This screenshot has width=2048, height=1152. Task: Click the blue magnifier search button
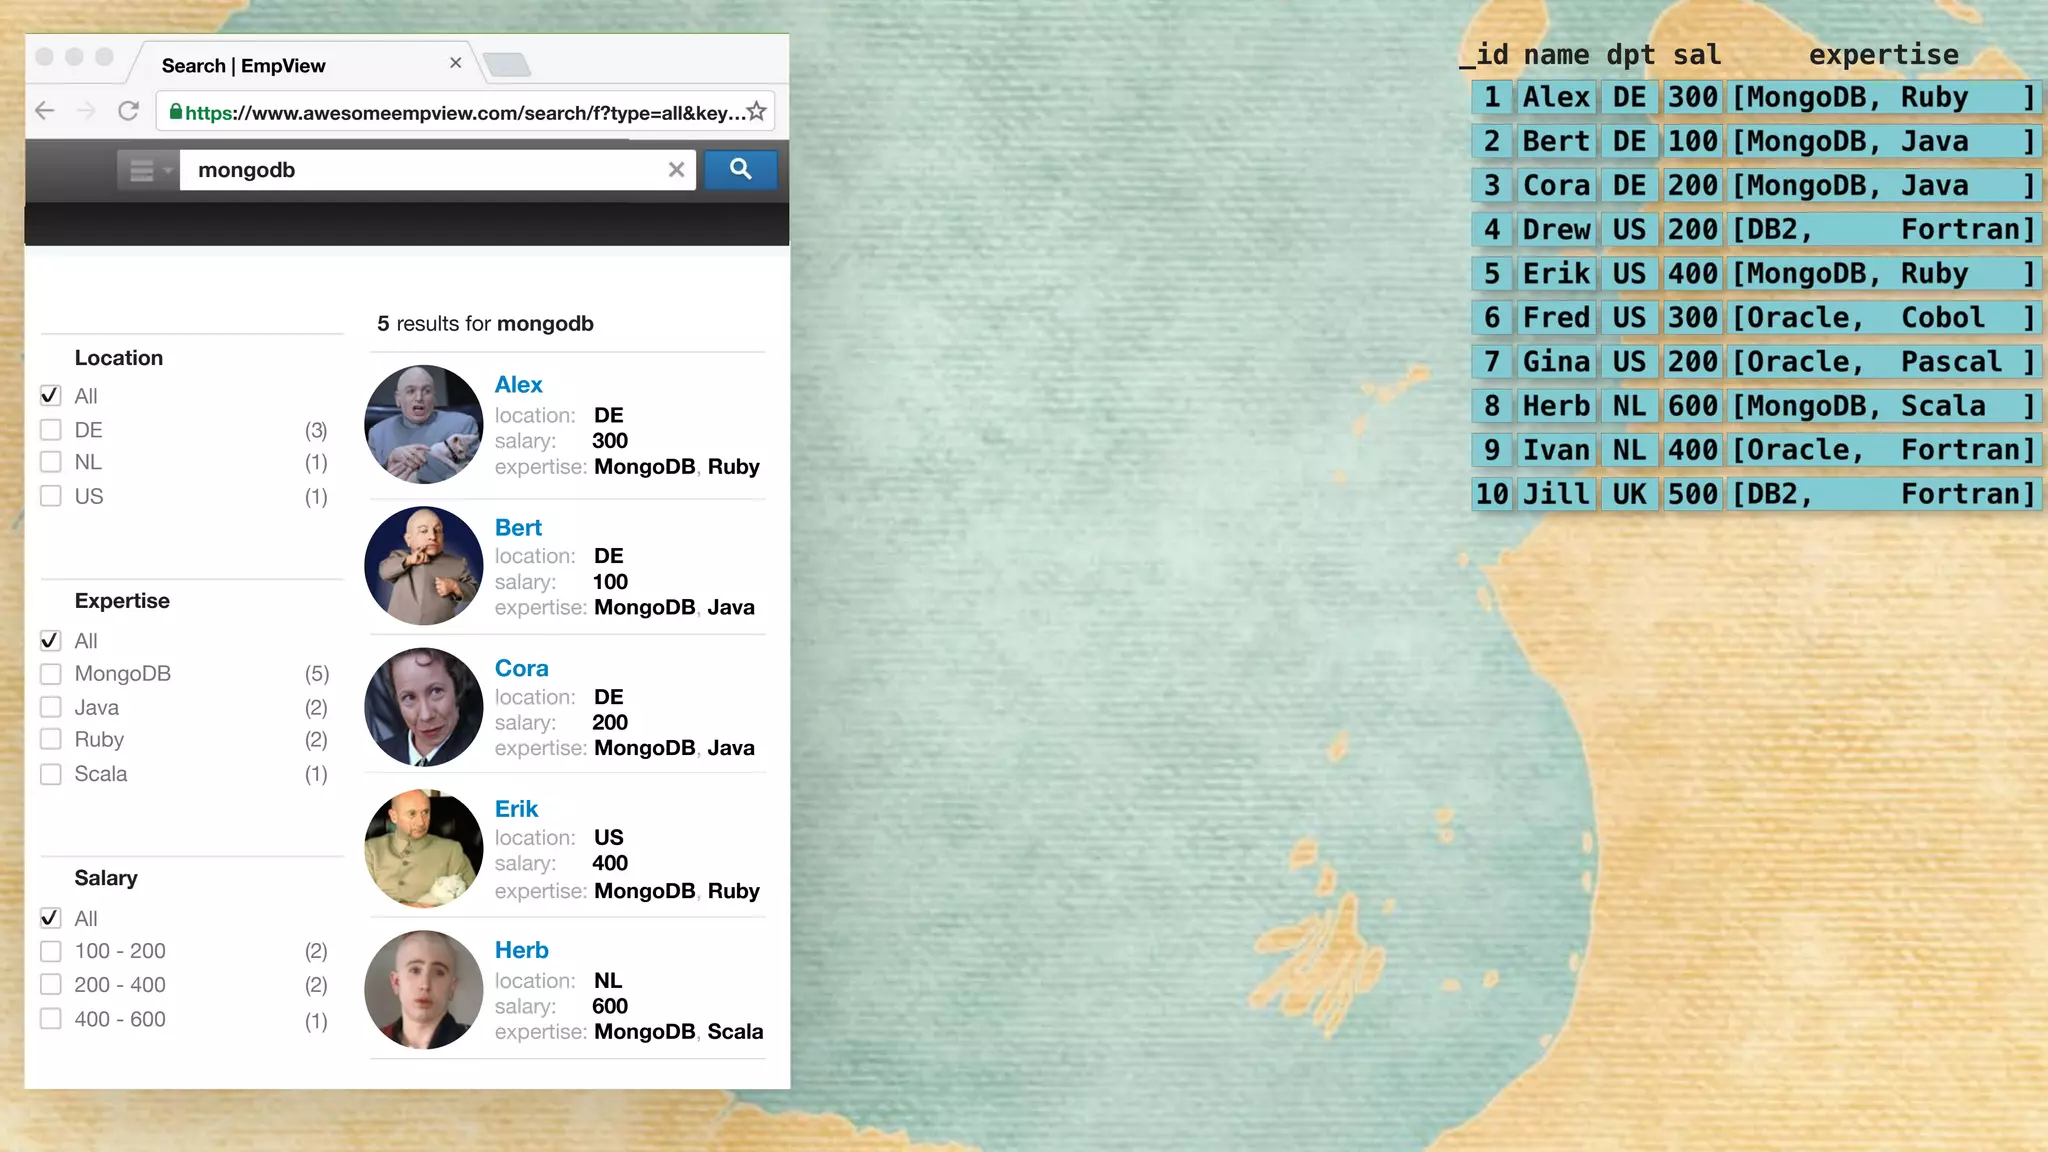click(740, 170)
